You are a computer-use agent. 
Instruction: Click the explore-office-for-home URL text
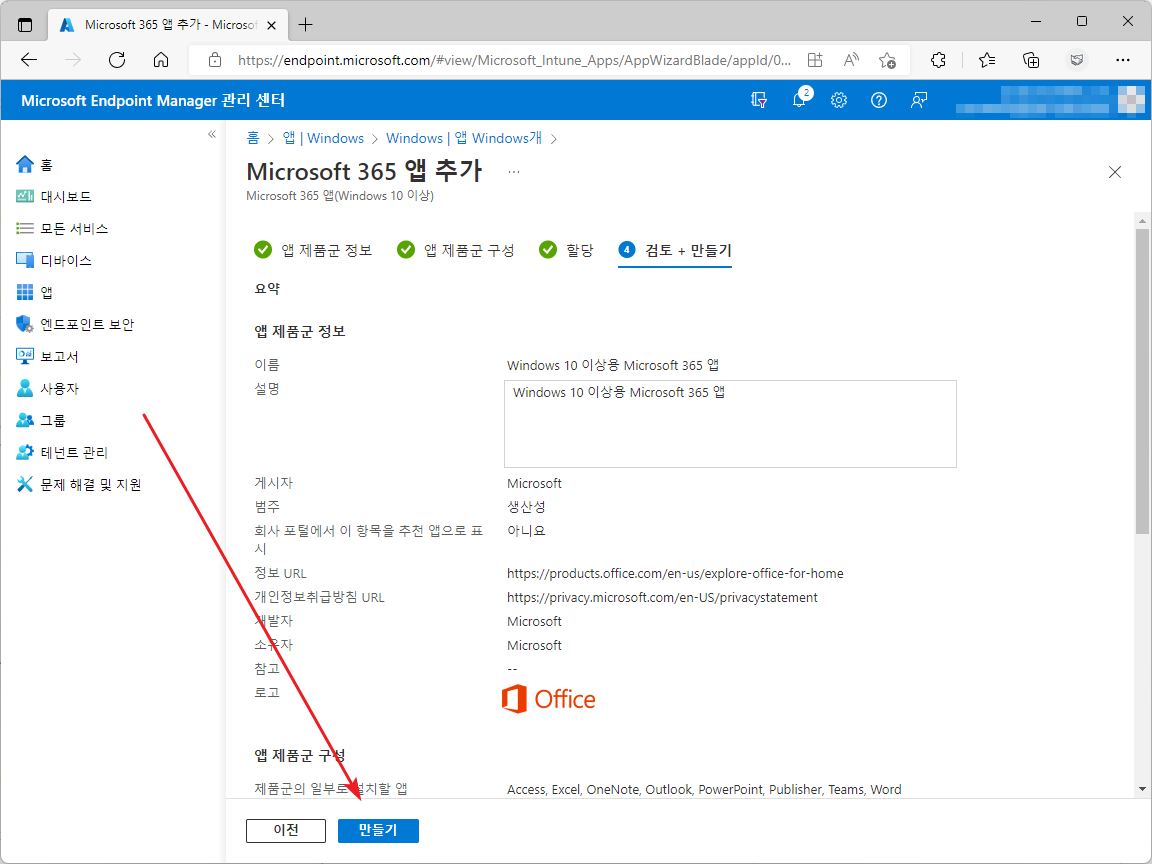coord(675,574)
